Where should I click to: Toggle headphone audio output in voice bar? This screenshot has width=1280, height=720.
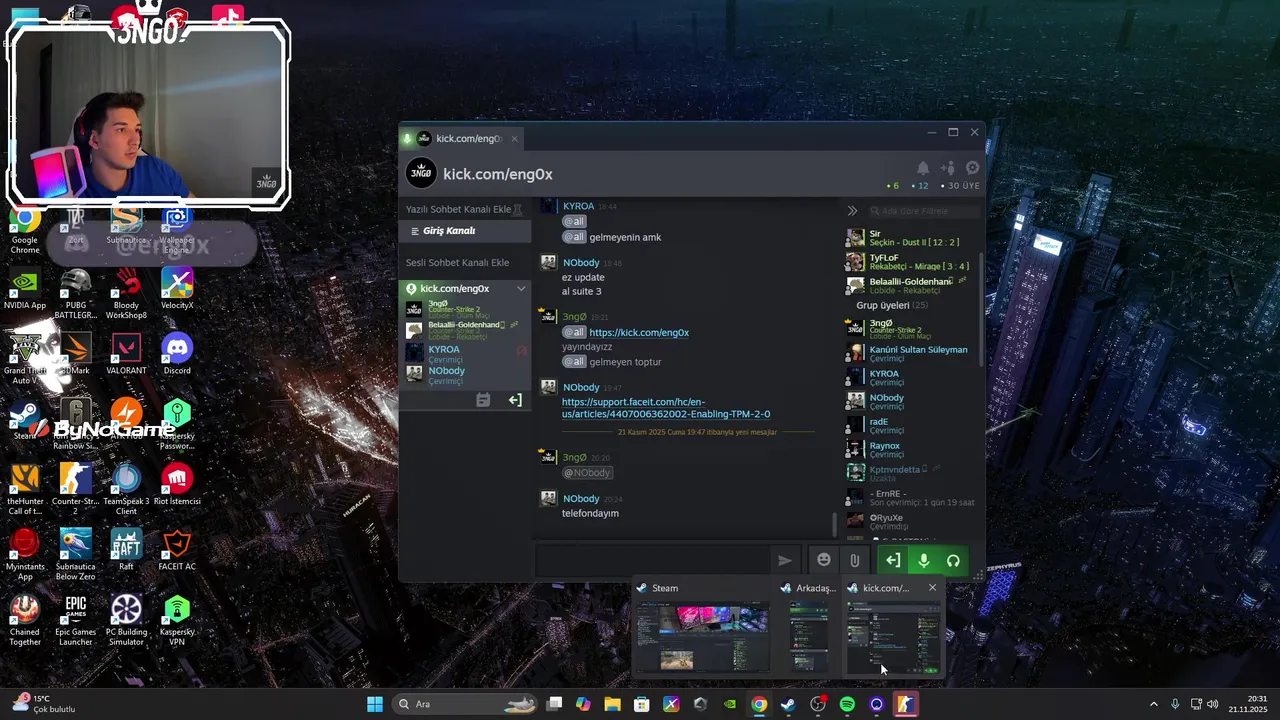click(x=953, y=561)
